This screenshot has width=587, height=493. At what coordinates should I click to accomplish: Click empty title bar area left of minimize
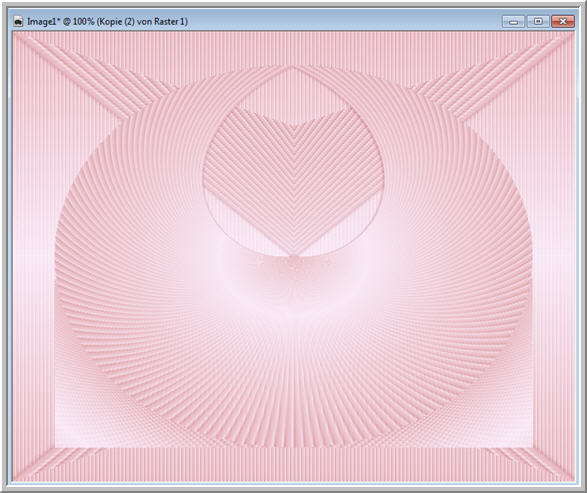[x=344, y=22]
